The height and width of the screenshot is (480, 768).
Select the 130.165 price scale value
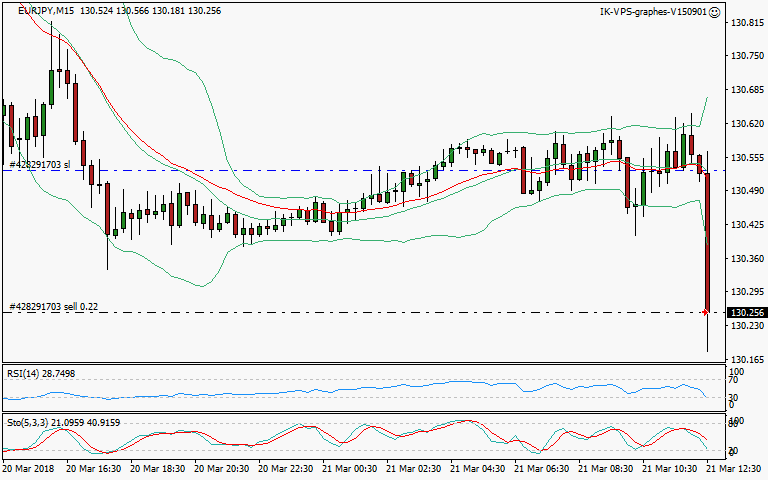747,359
